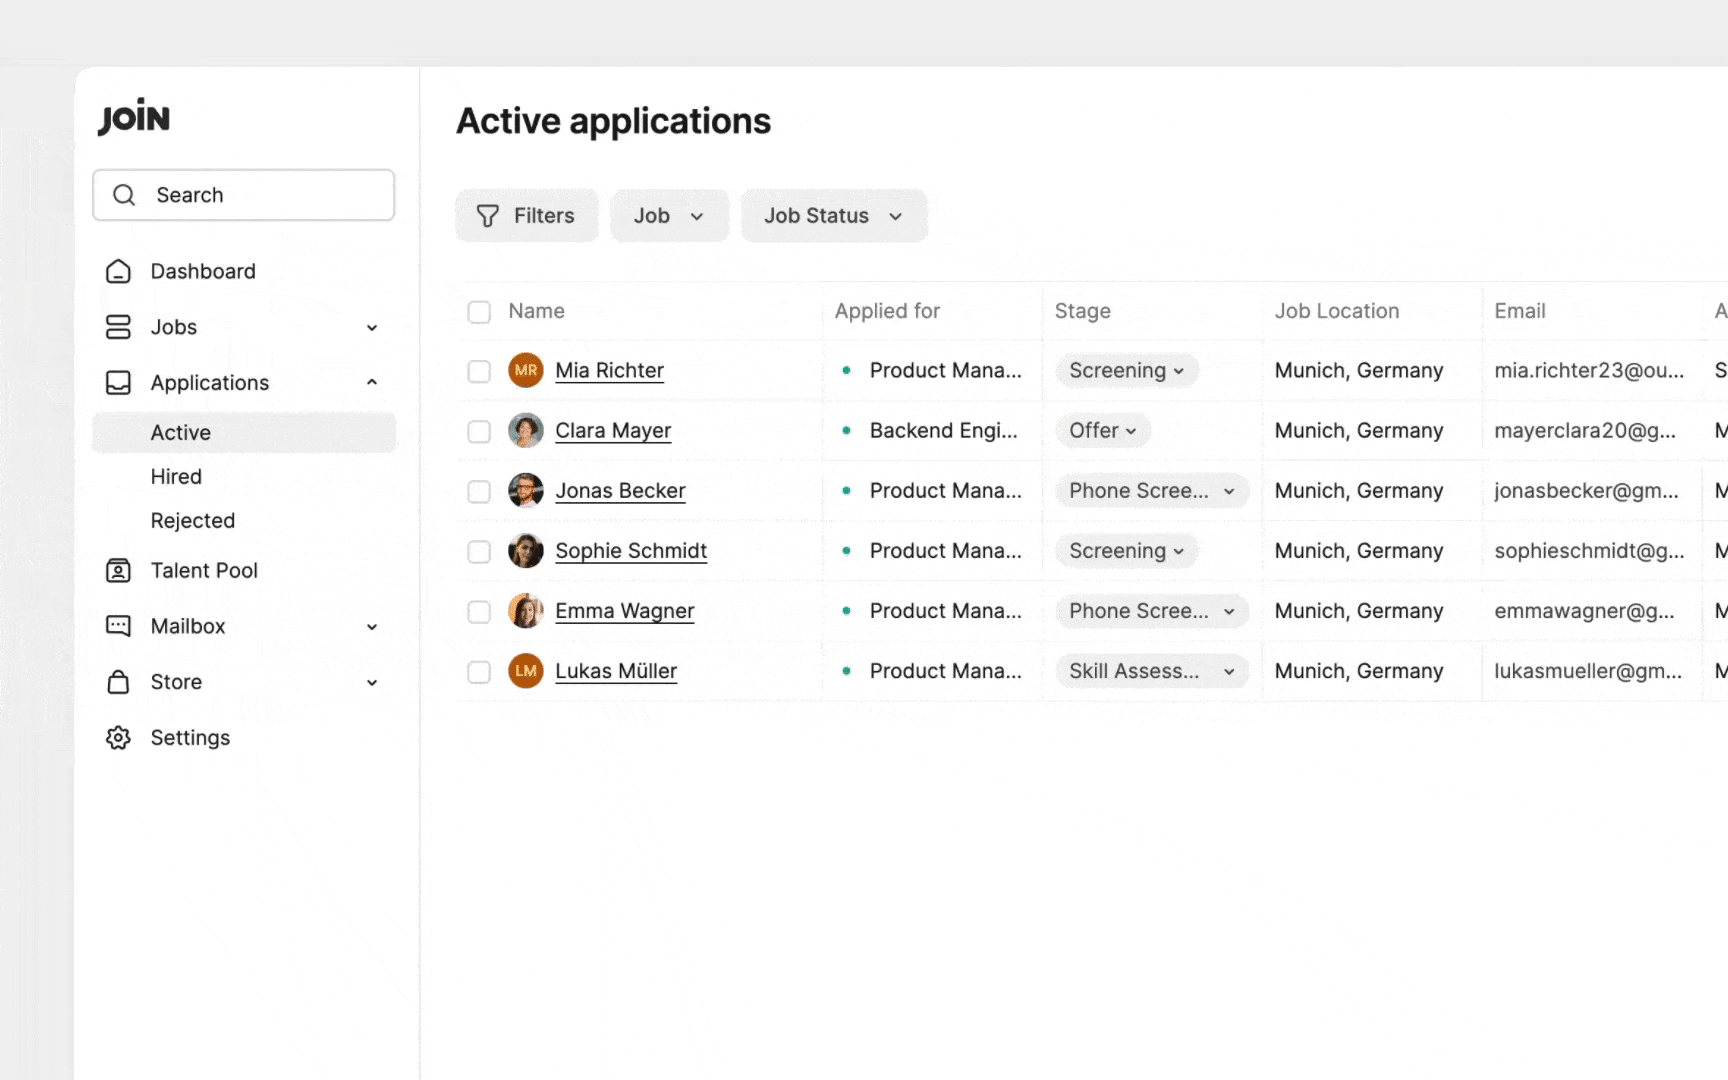
Task: Click the Mailbox message icon
Action: [x=118, y=626]
